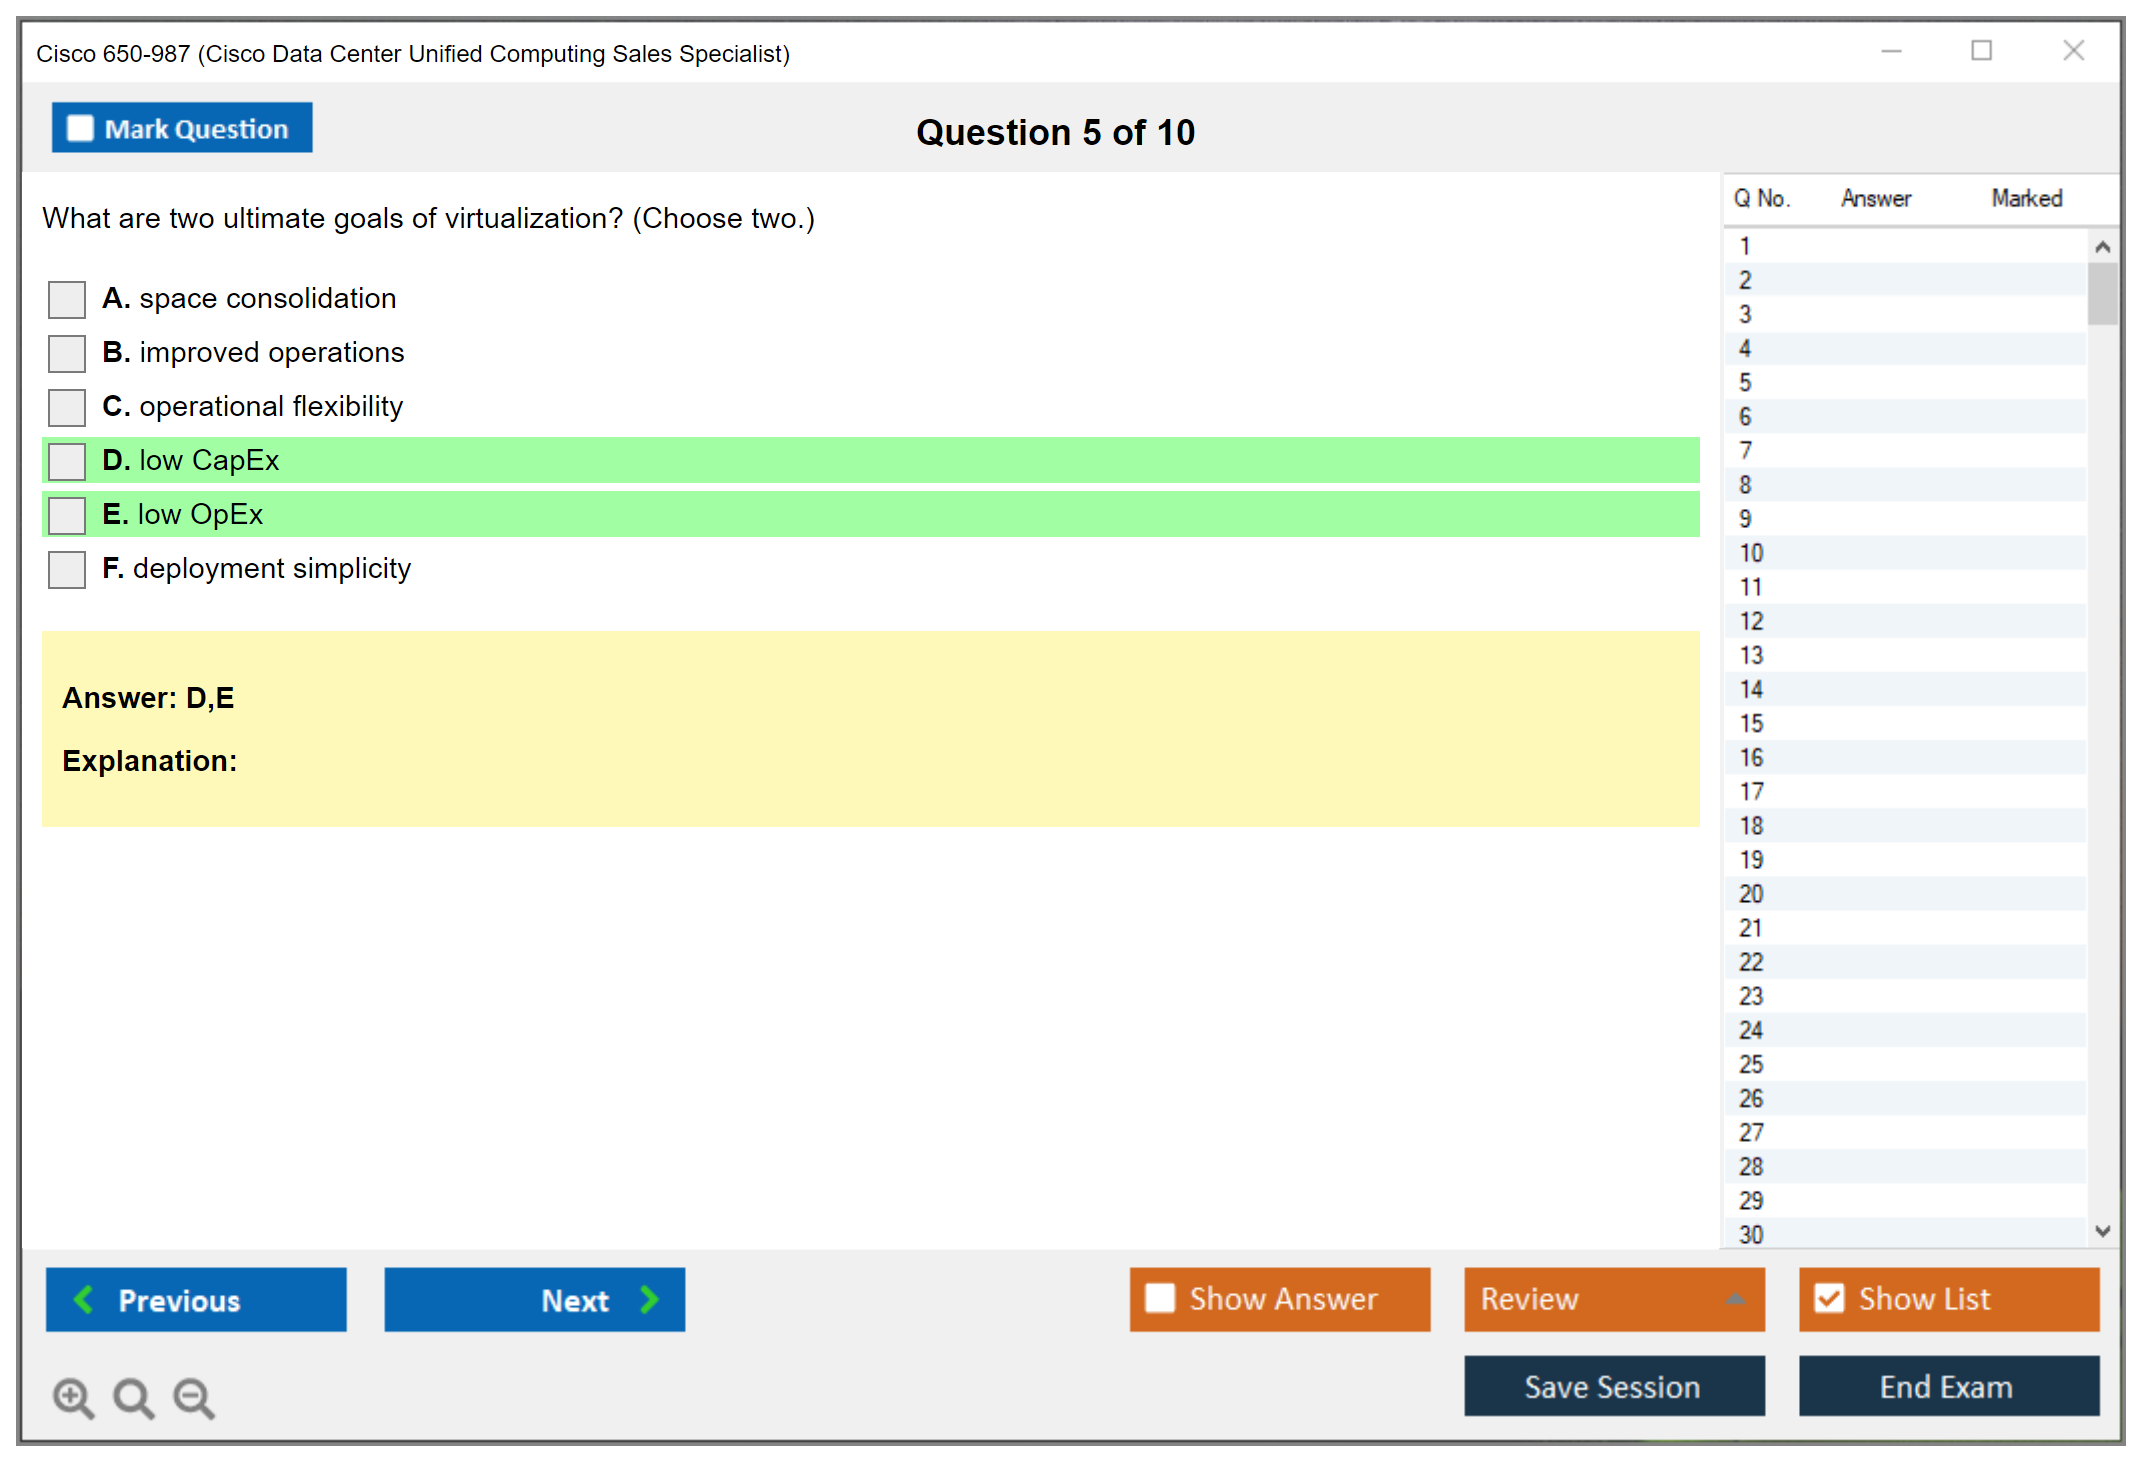Screen dimensions: 2150x1470
Task: Click the green right arrow on Next
Action: tap(650, 1299)
